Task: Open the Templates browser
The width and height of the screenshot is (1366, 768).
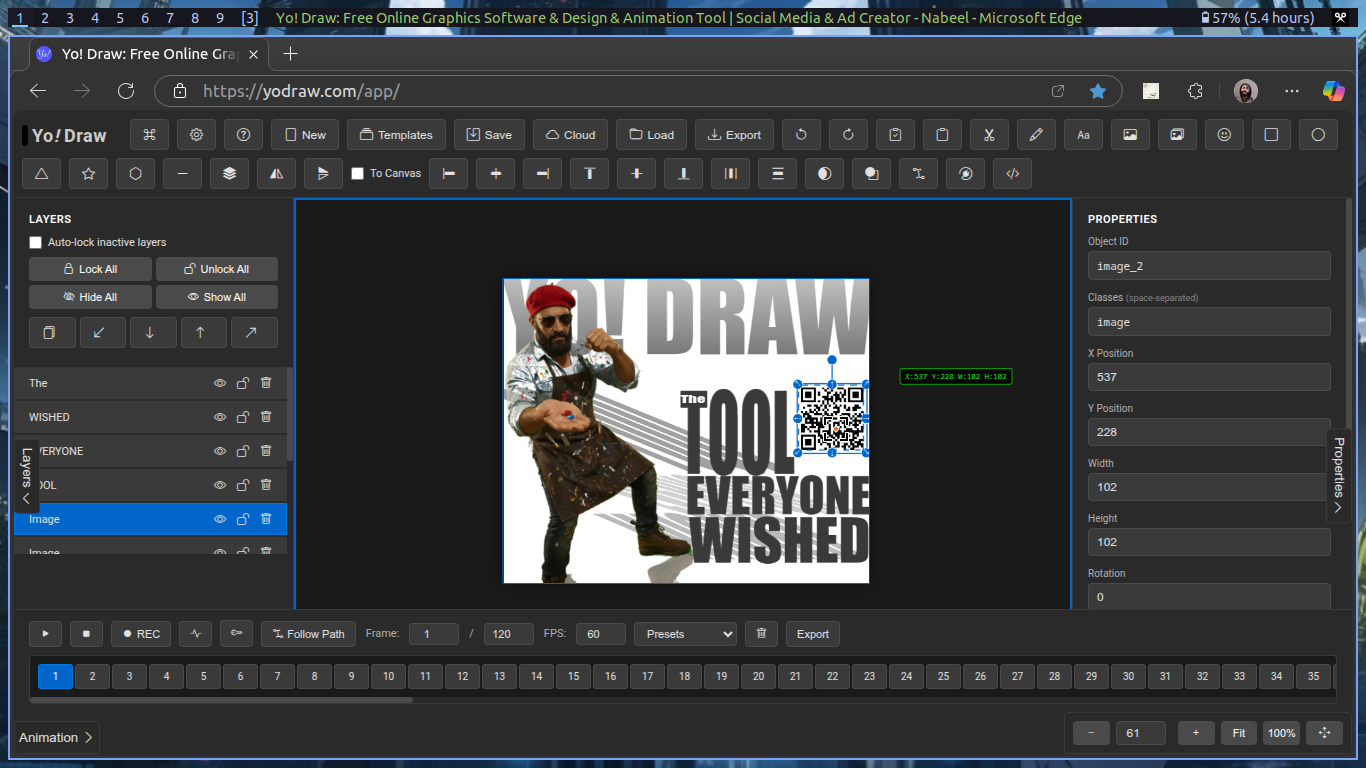Action: coord(396,134)
